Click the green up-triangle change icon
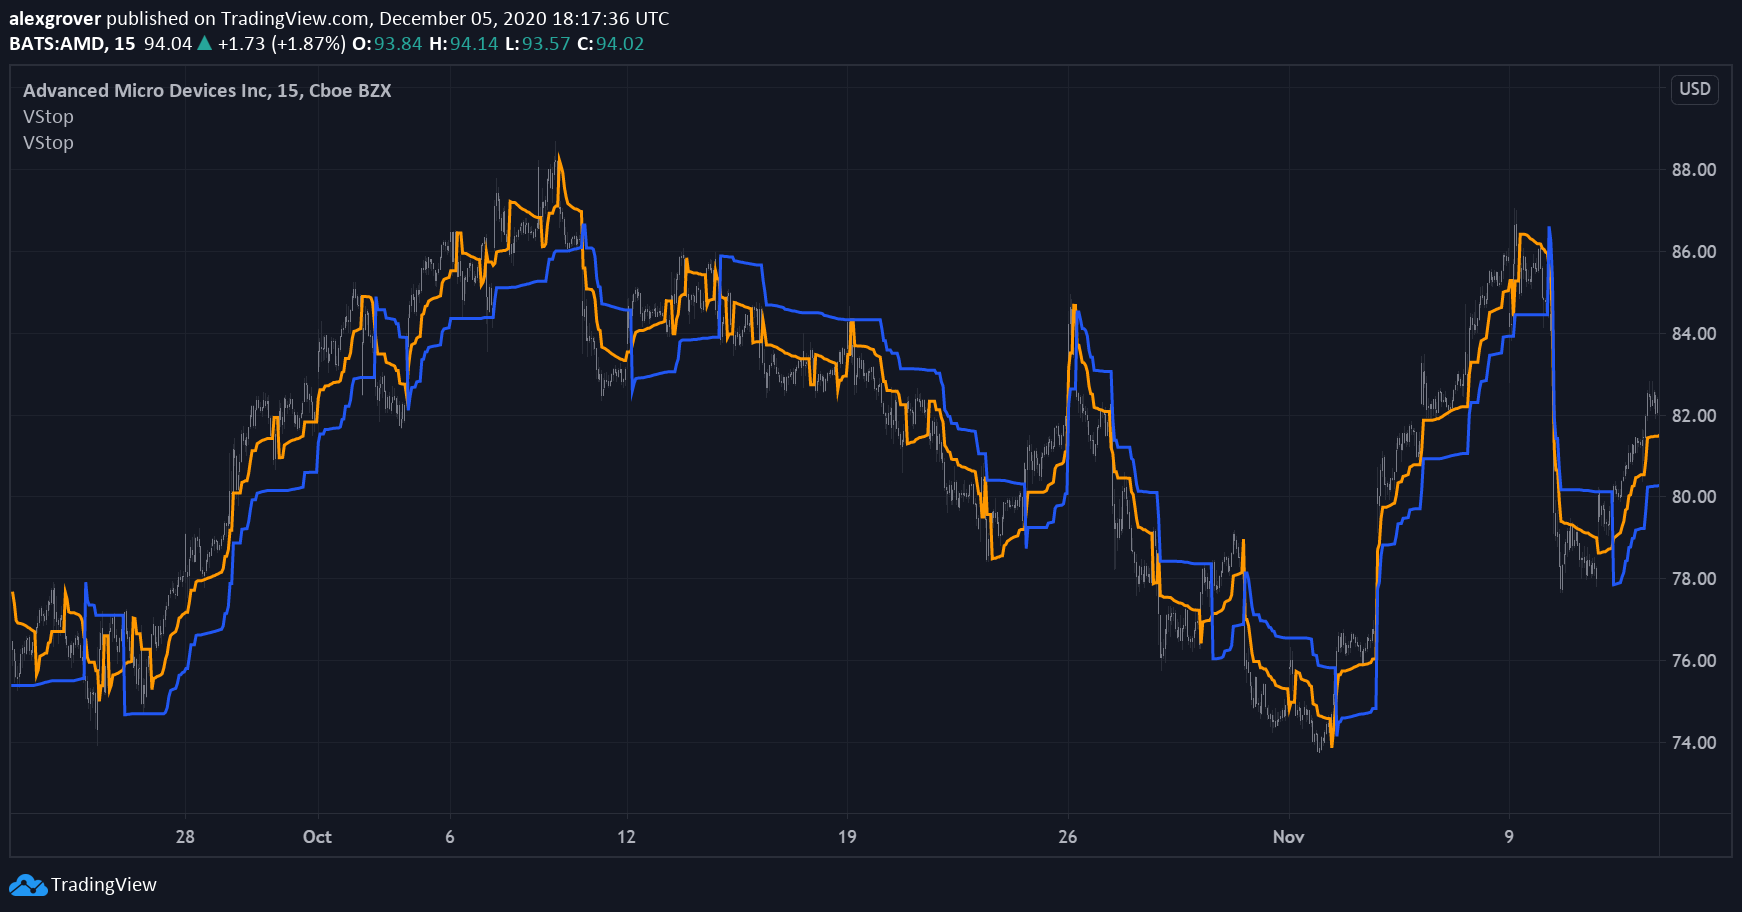 click(204, 43)
